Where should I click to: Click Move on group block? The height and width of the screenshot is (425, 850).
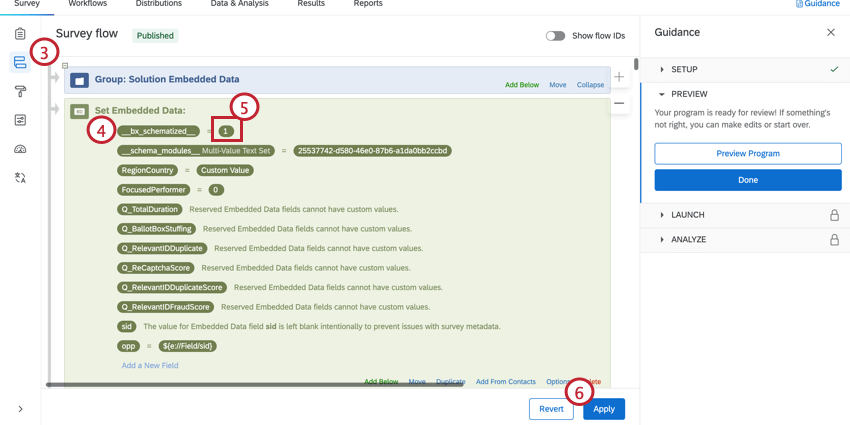pos(558,85)
